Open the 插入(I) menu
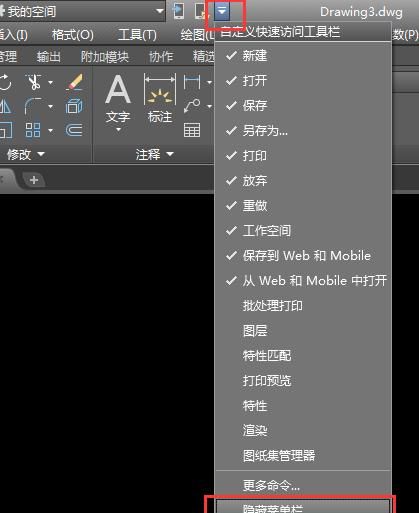Screen dimensions: 419x513 [13, 34]
